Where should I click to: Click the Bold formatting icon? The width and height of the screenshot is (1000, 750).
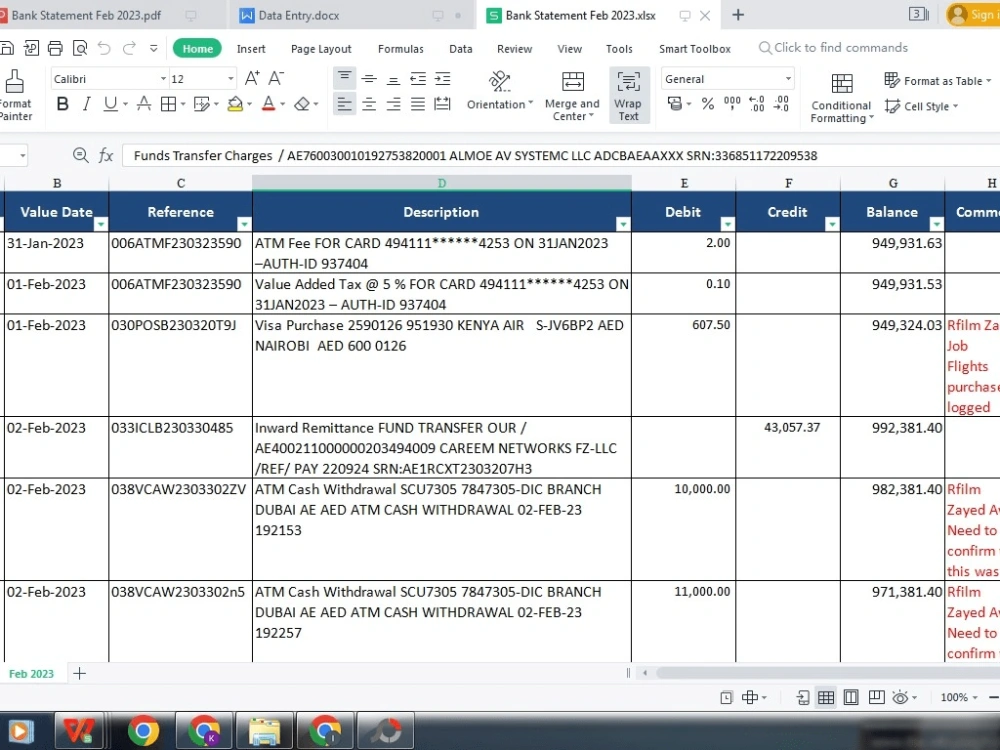62,104
